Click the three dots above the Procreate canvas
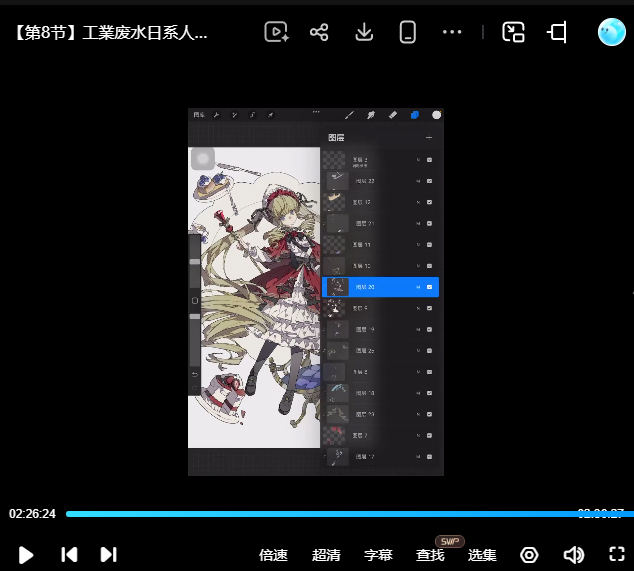This screenshot has width=634, height=571. point(316,112)
